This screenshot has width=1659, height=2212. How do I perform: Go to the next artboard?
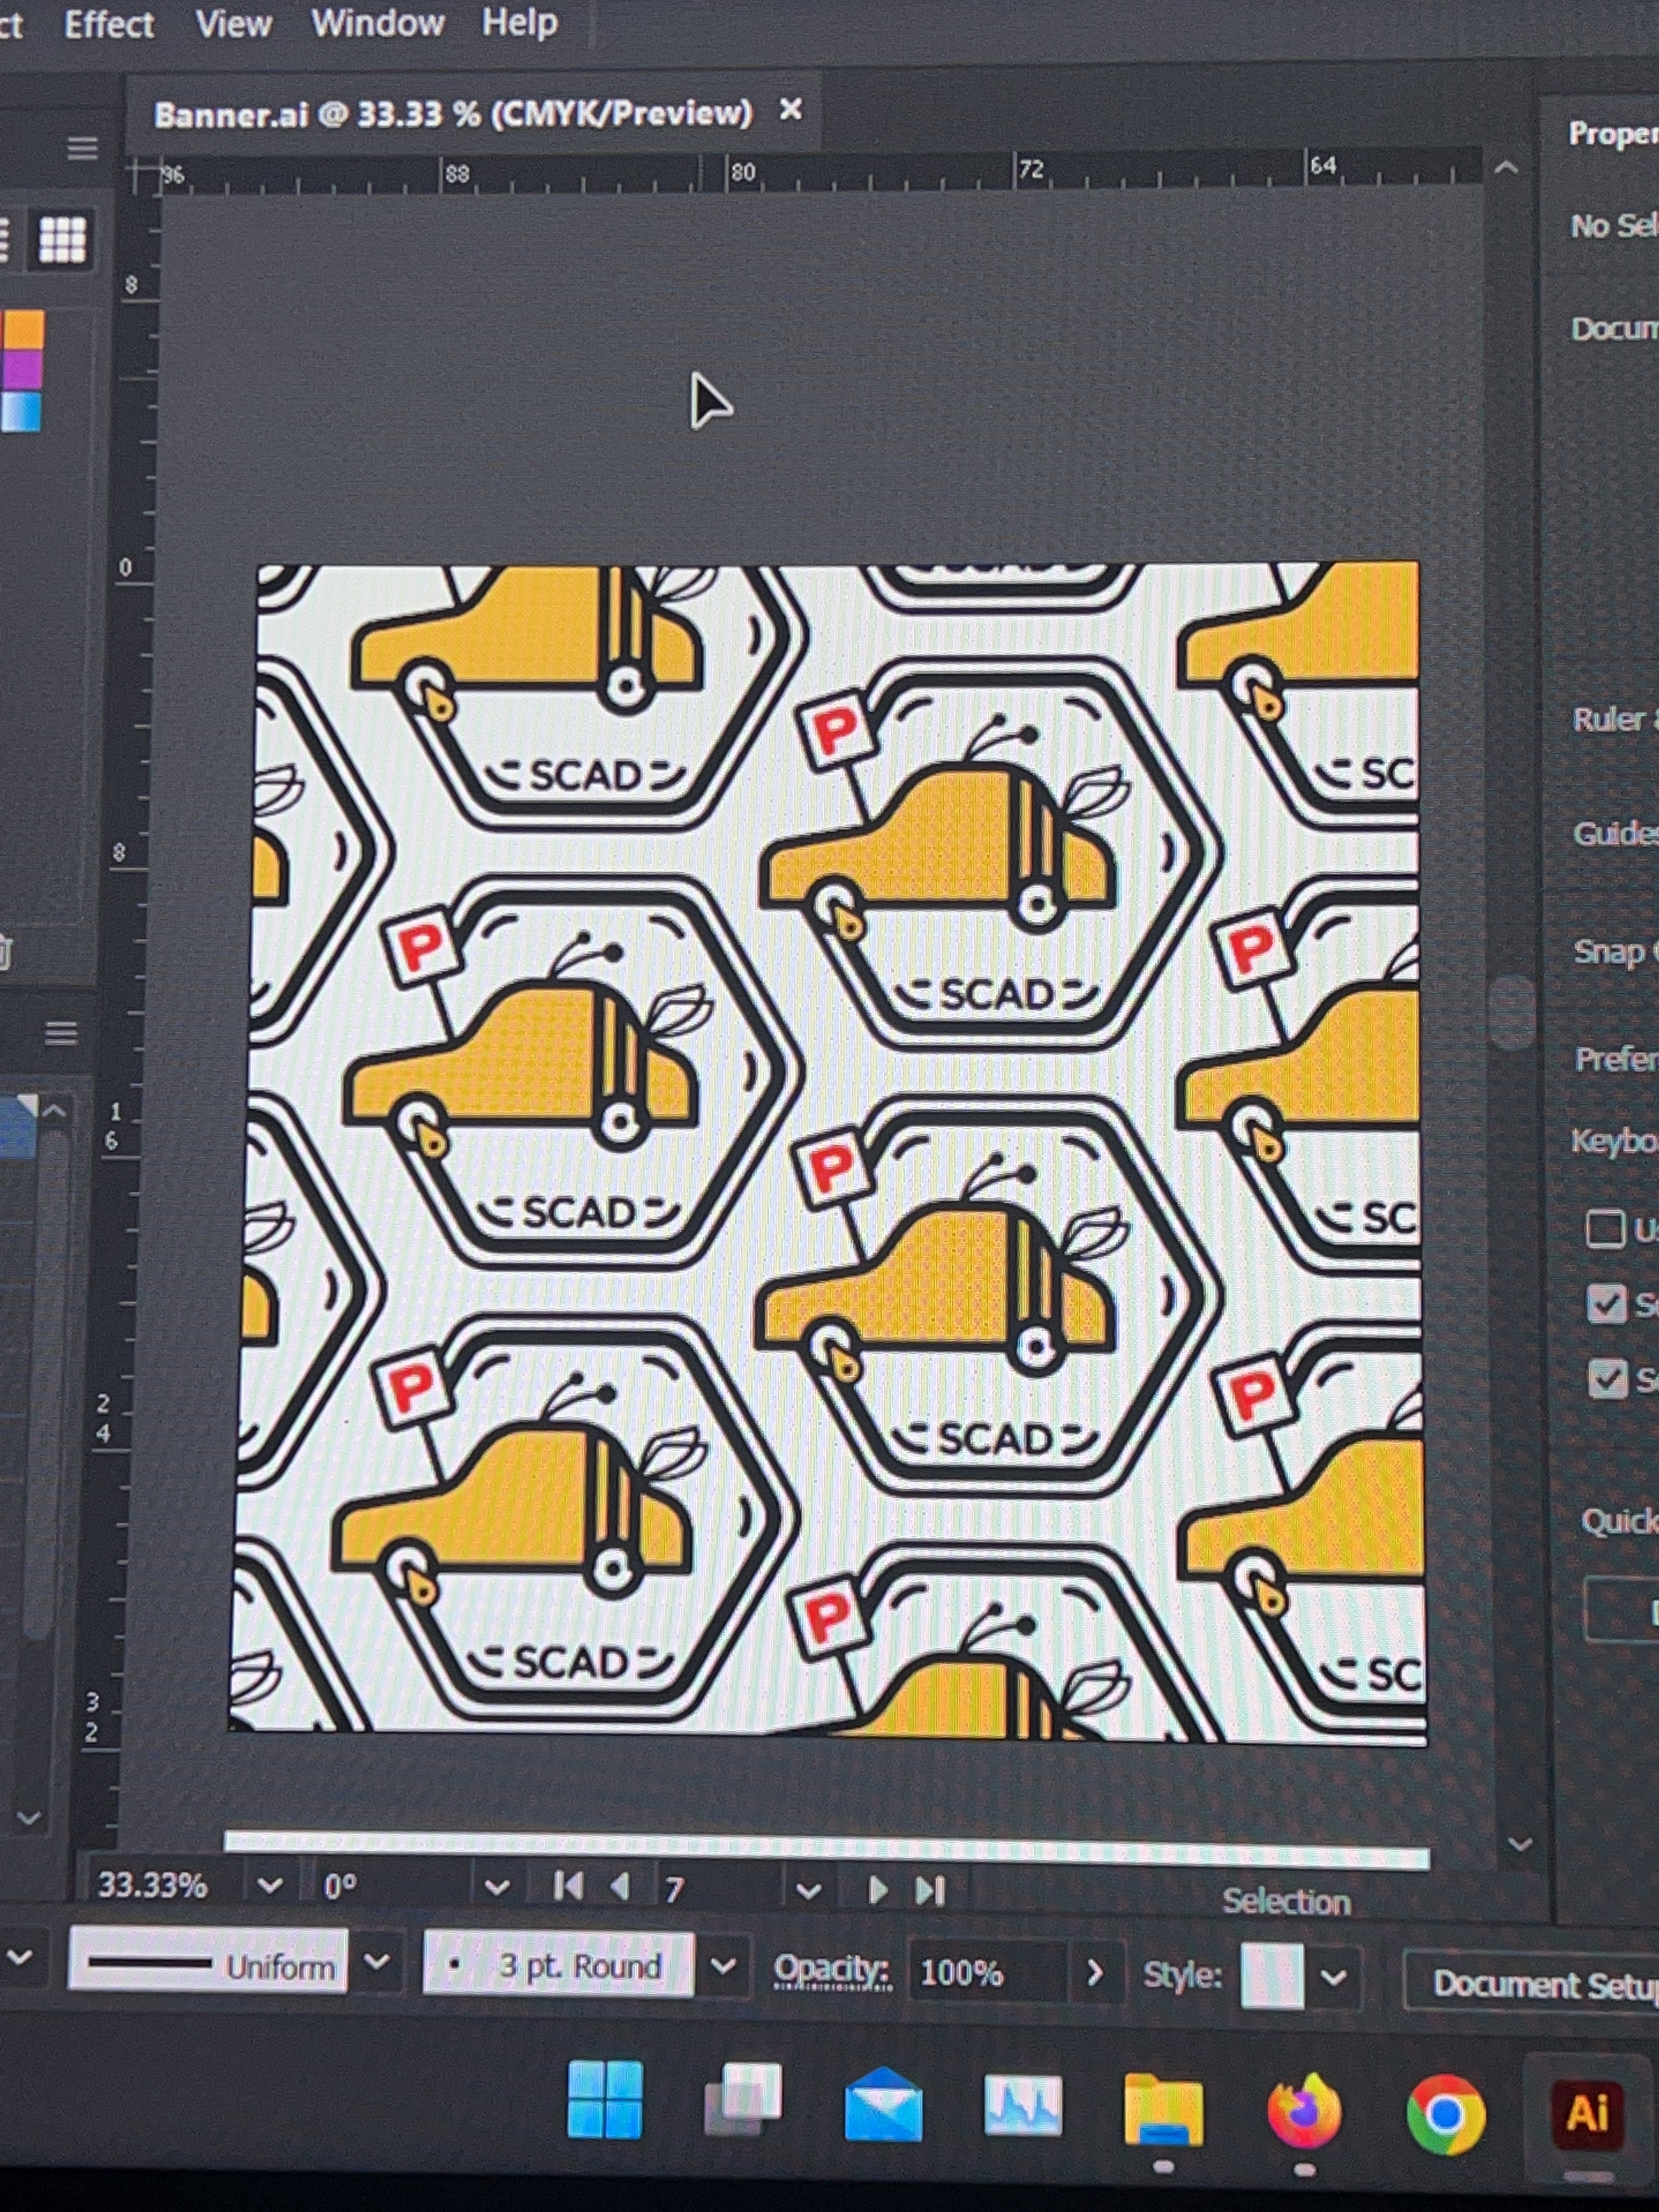pyautogui.click(x=877, y=1889)
